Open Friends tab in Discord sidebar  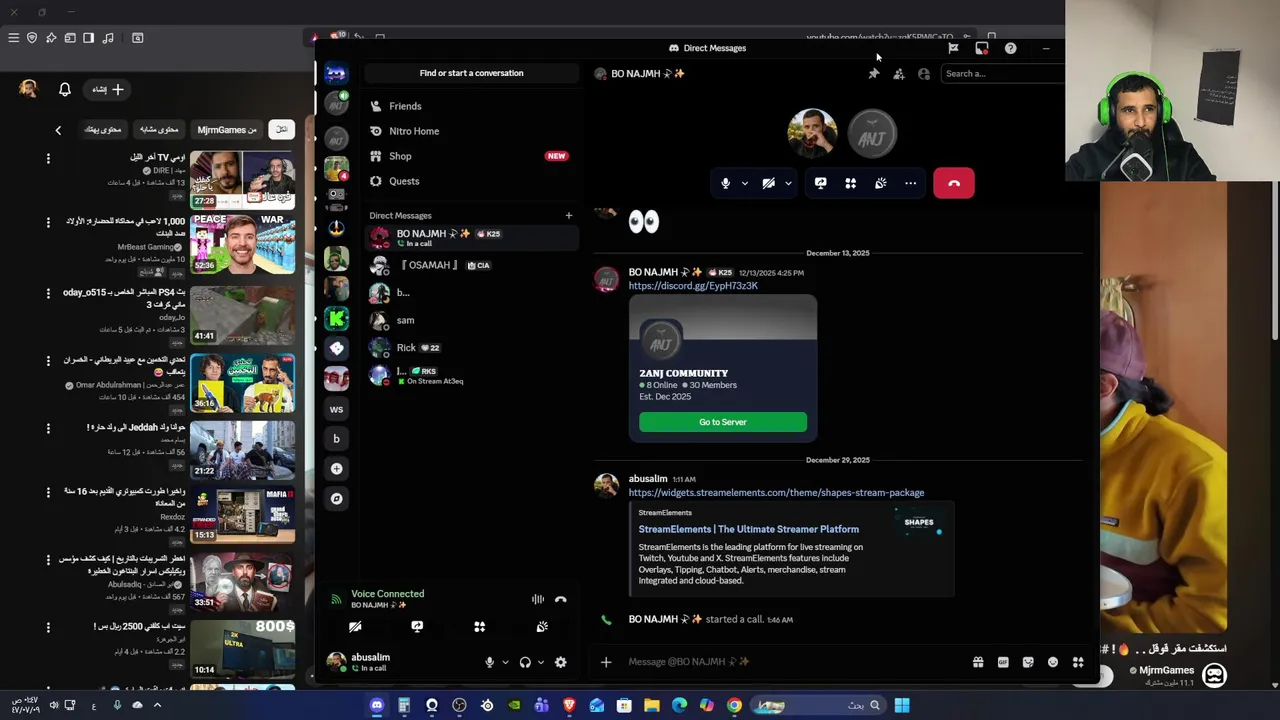pos(471,106)
